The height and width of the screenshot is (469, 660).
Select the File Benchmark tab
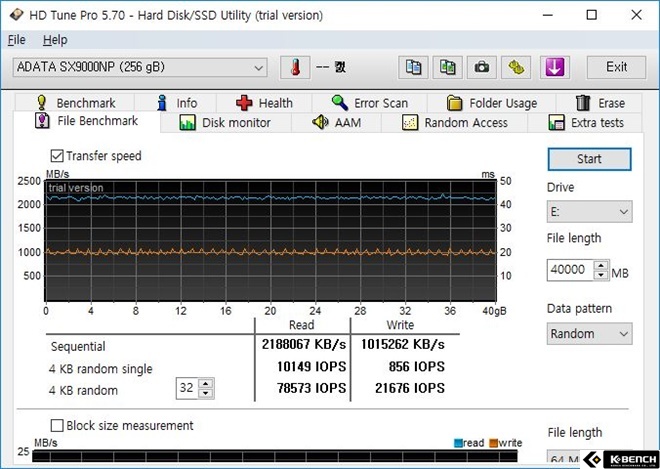[86, 121]
